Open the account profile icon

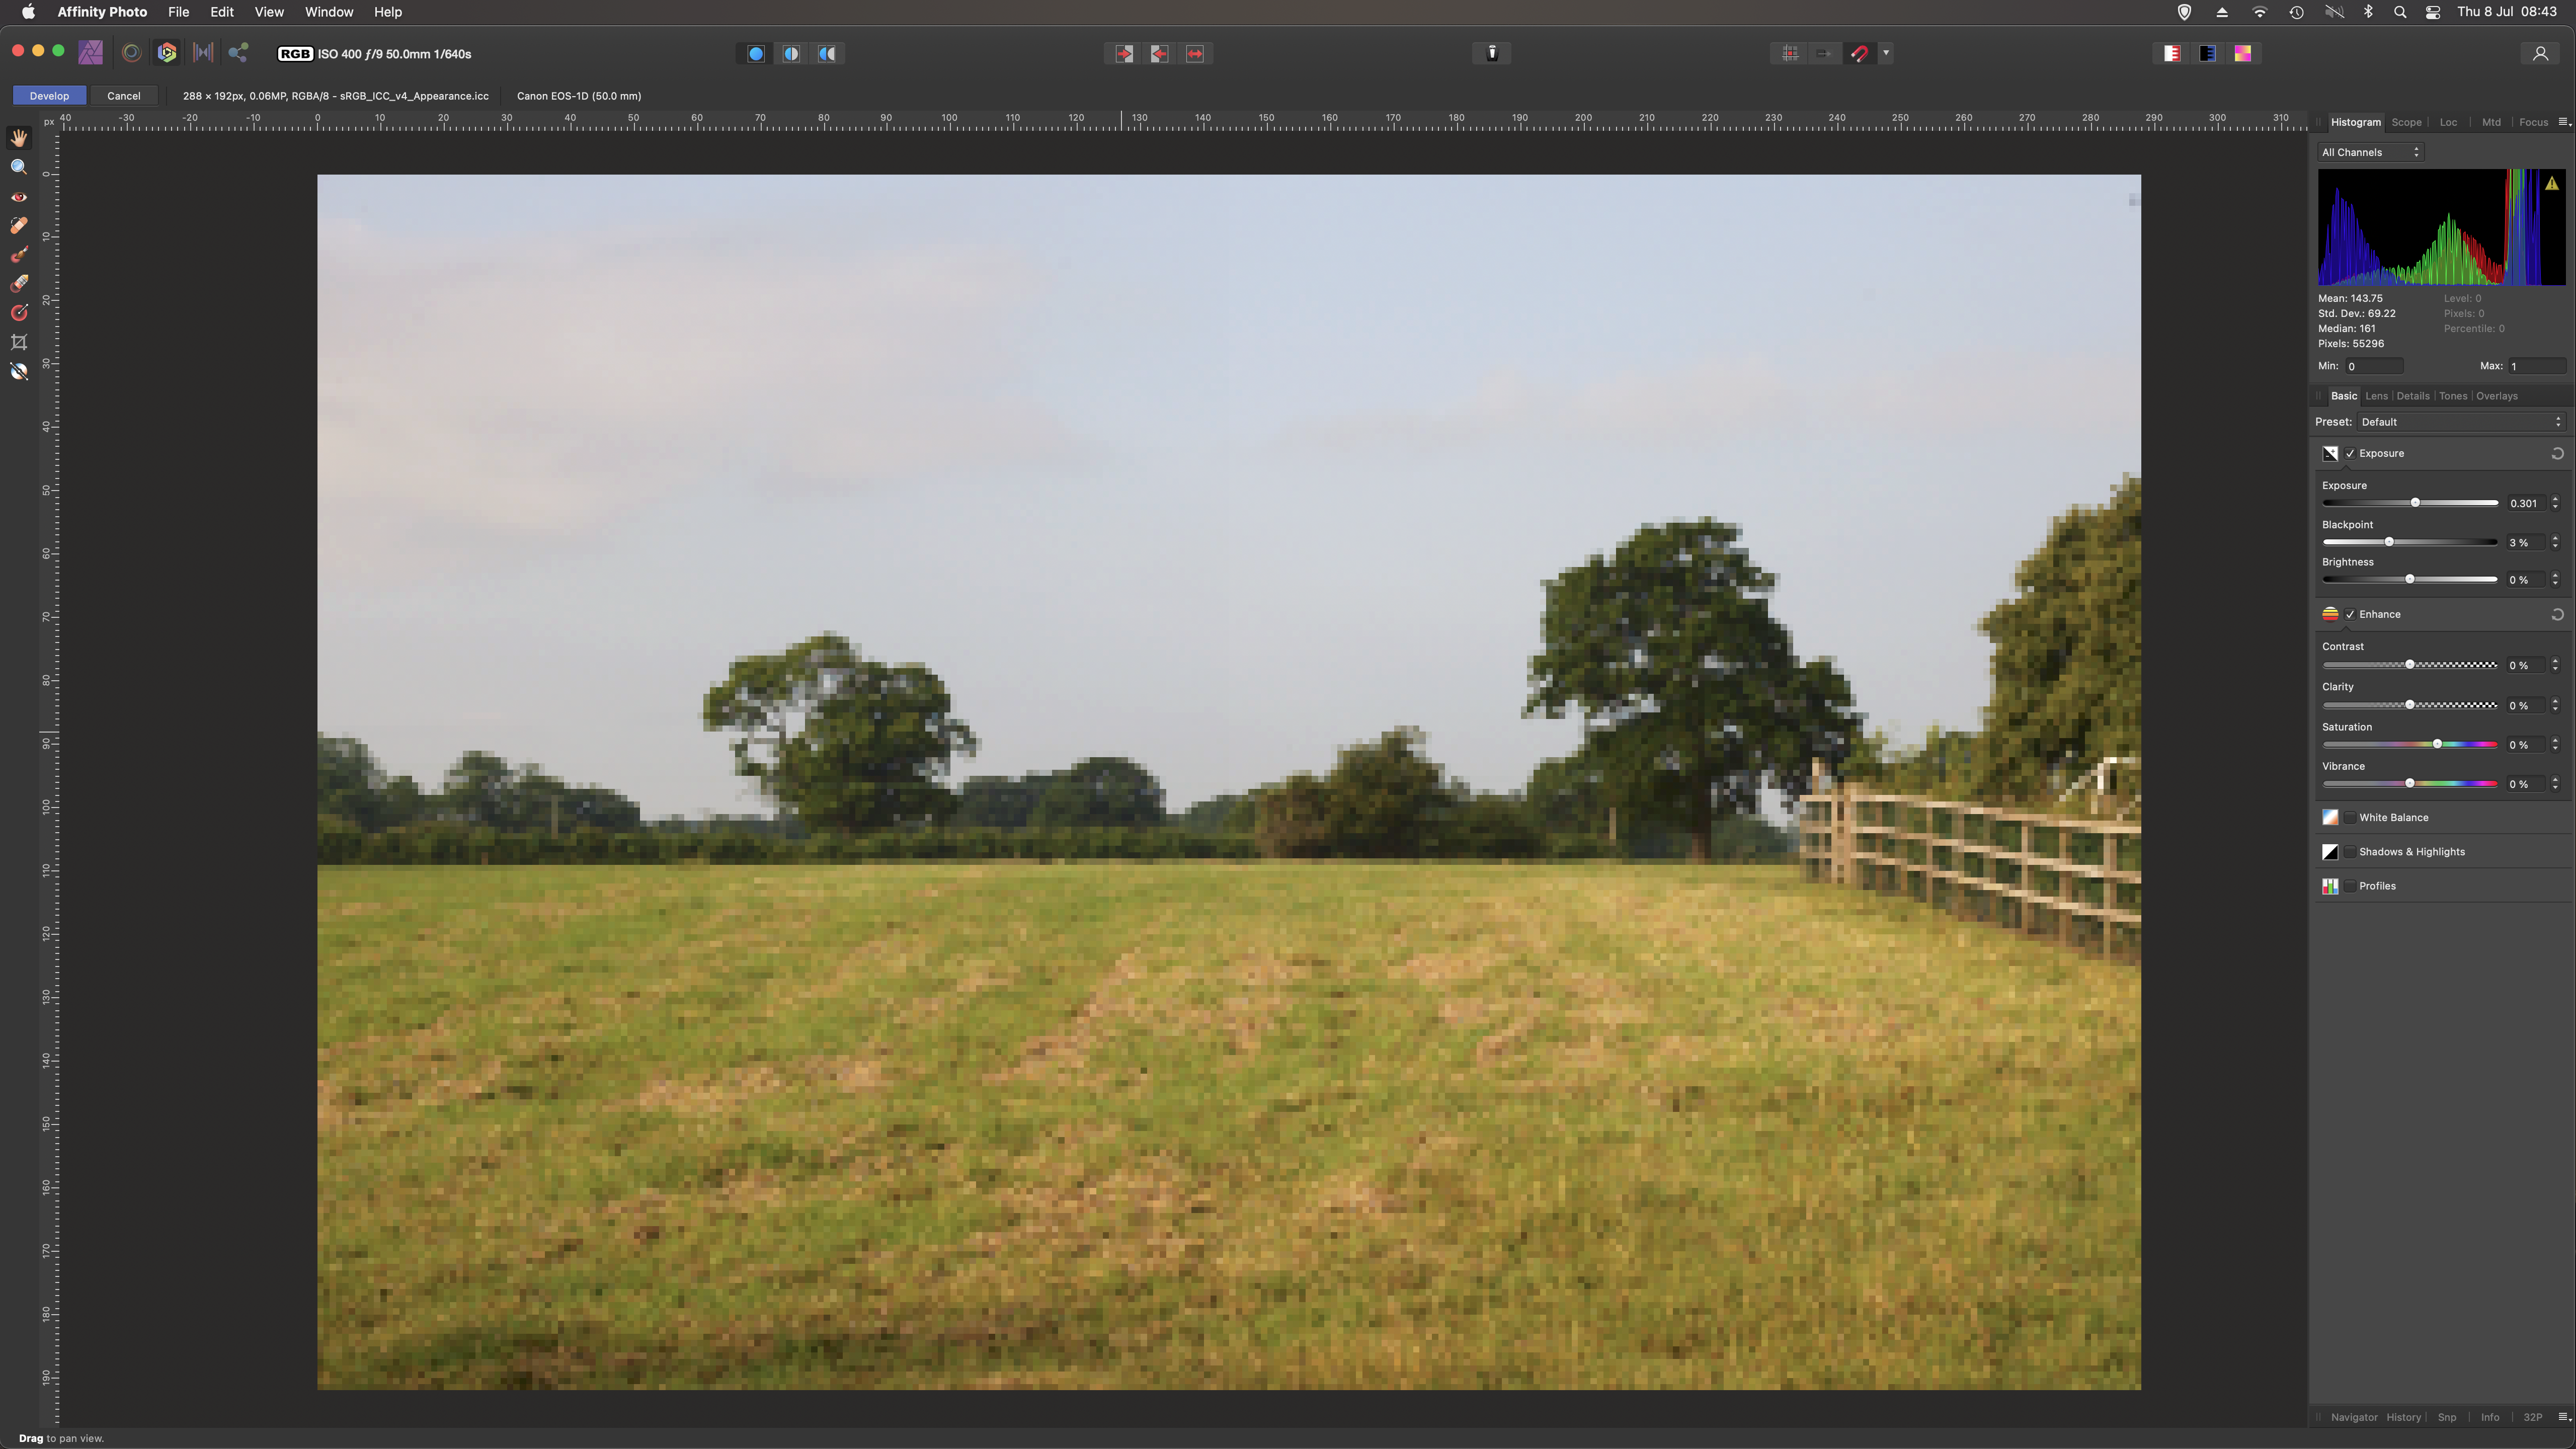[2540, 54]
